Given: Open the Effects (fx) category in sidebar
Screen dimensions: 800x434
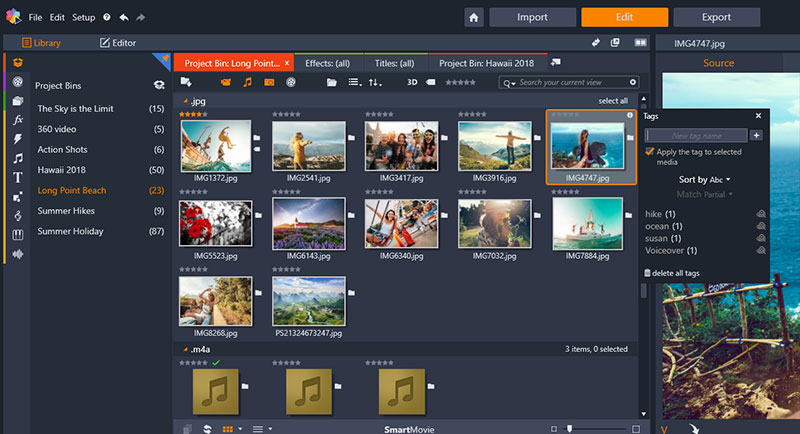Looking at the screenshot, I should 18,119.
